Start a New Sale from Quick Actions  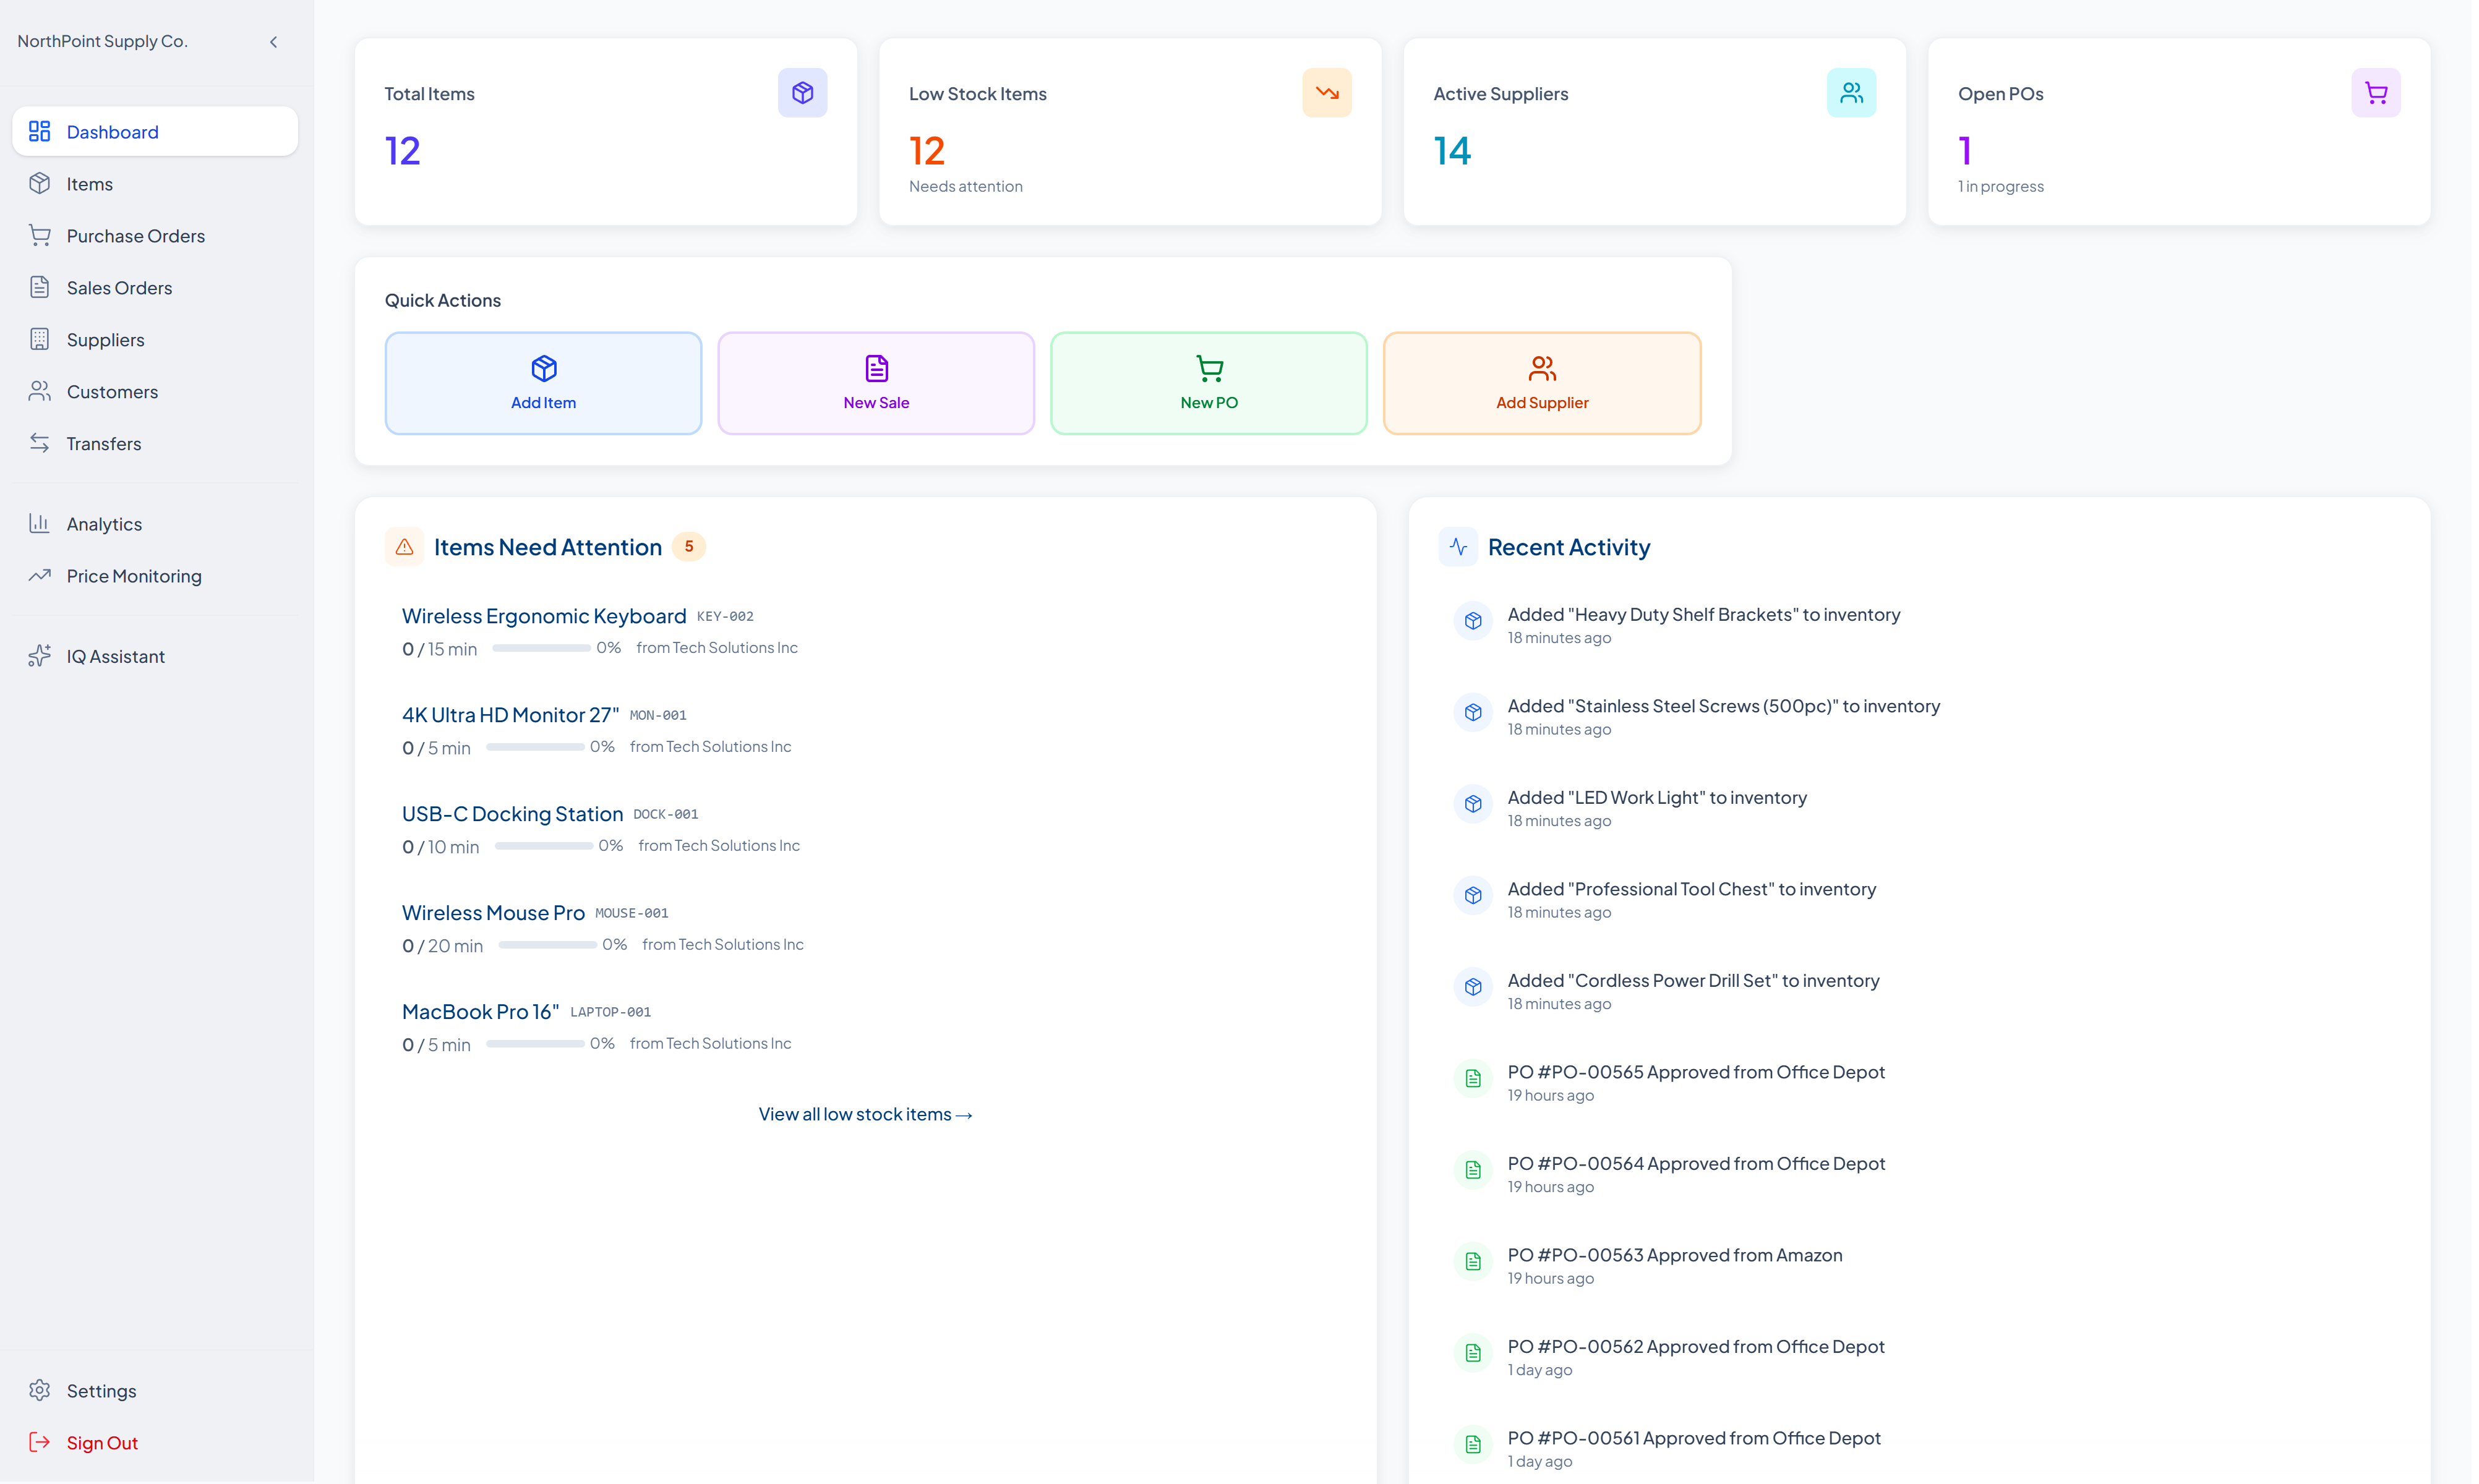tap(878, 384)
